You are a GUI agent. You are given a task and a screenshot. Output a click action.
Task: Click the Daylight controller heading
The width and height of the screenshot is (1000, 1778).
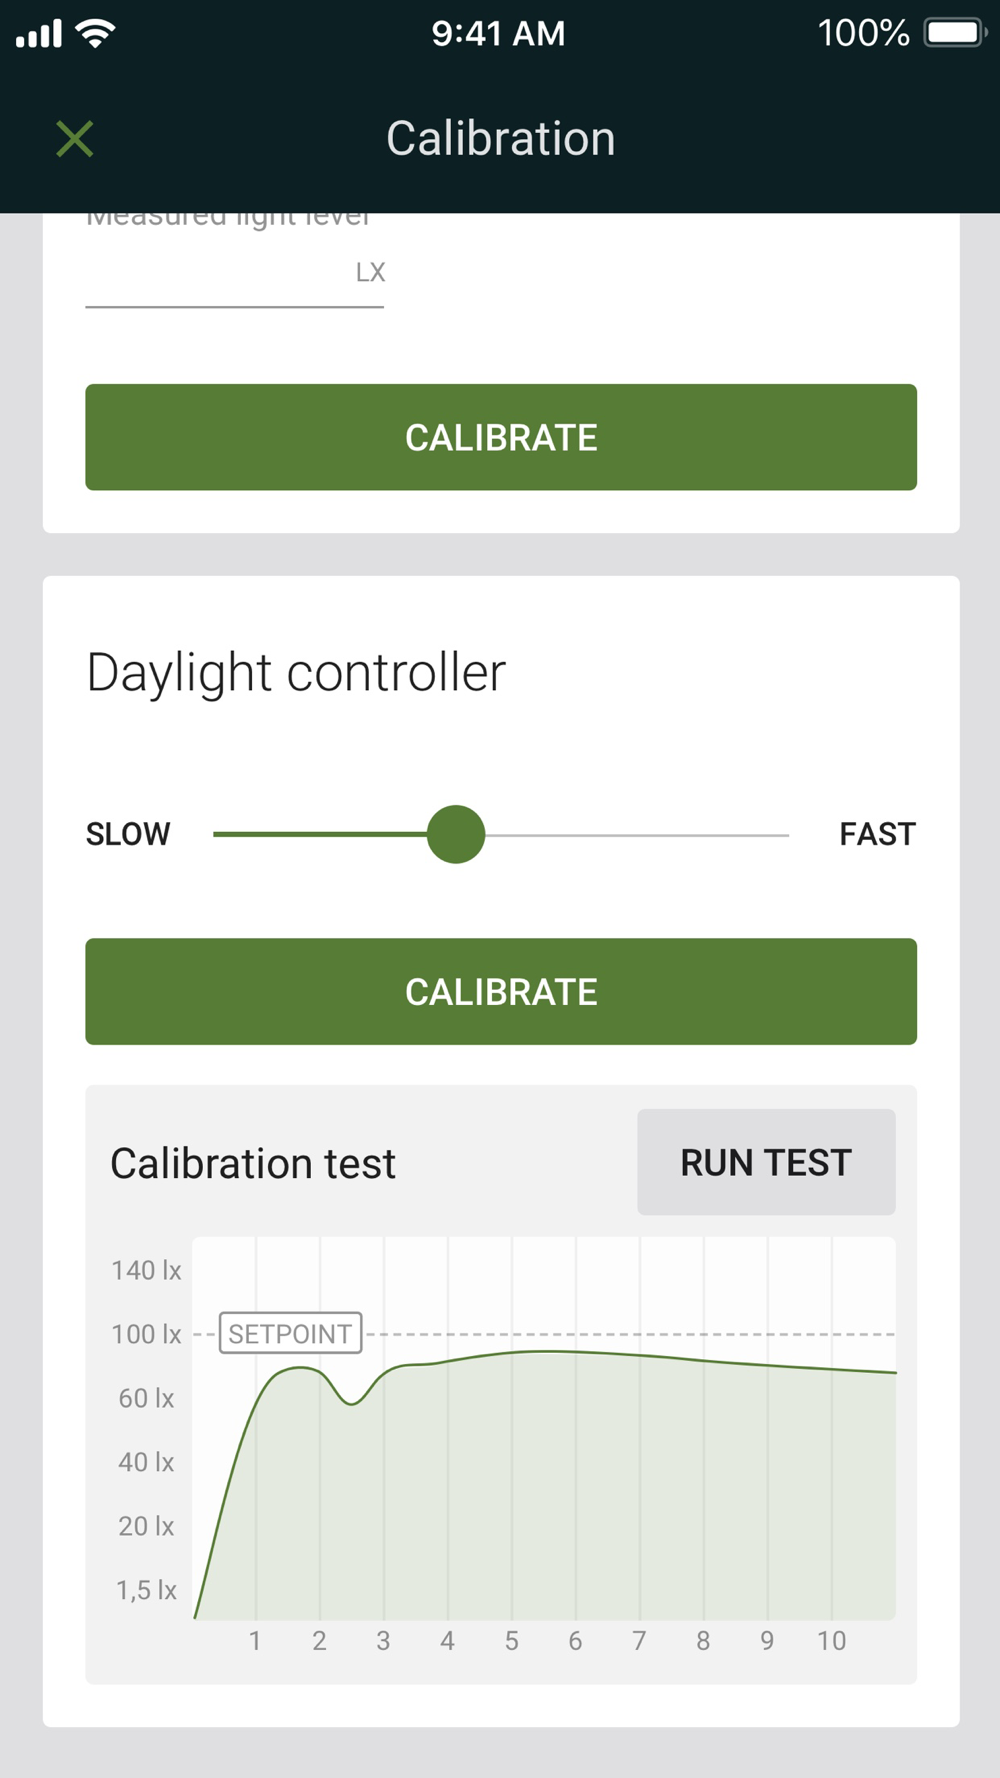[296, 672]
